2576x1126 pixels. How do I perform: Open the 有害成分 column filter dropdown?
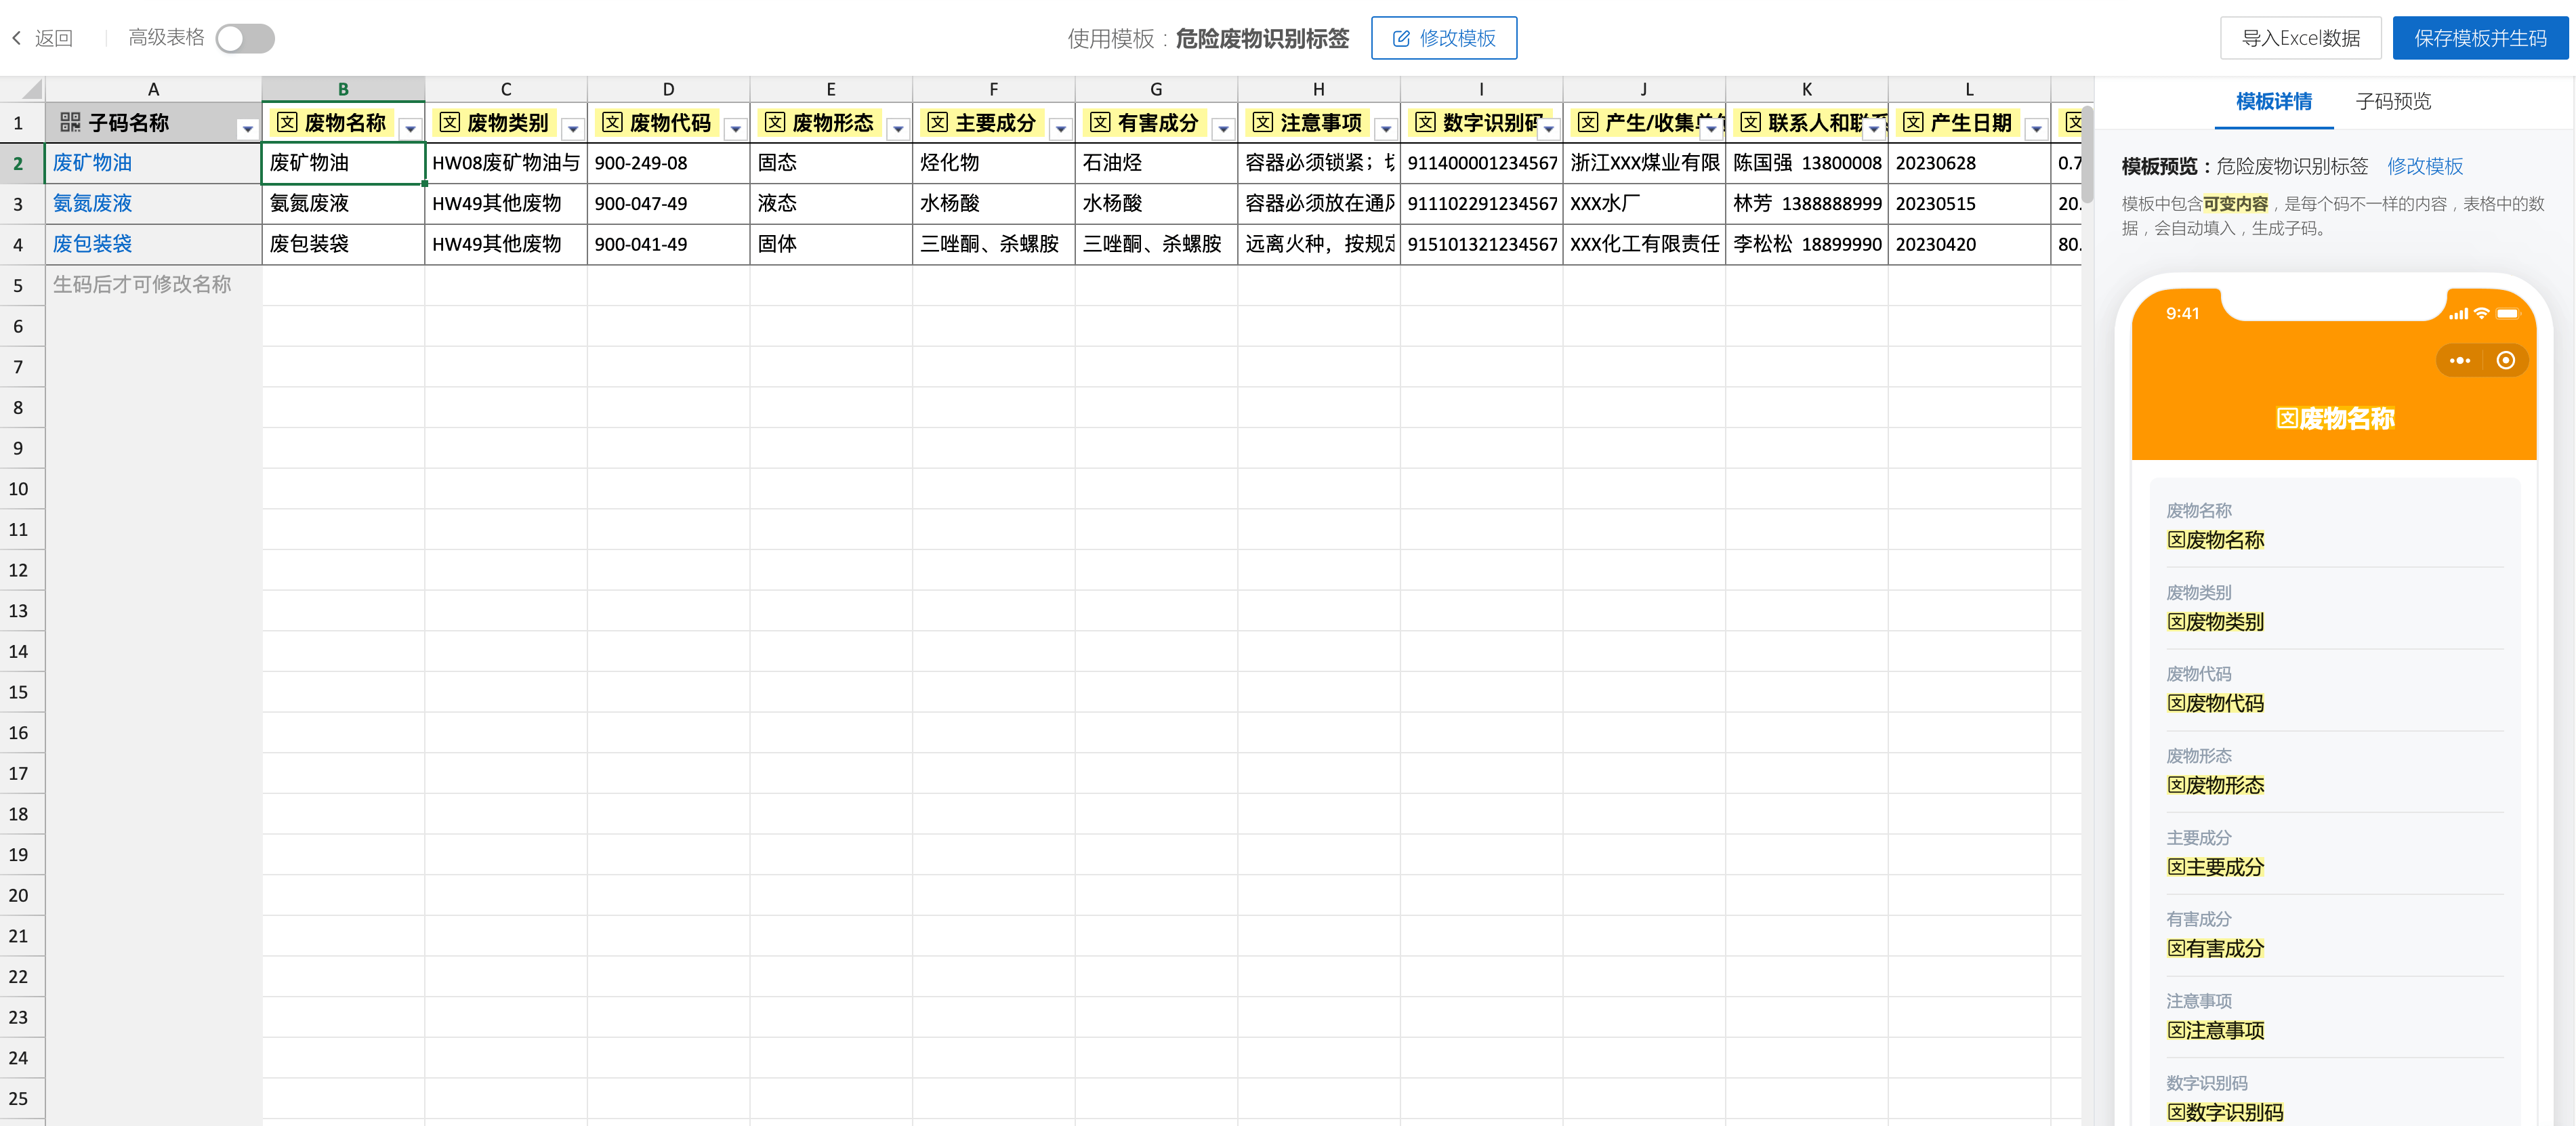[1223, 128]
